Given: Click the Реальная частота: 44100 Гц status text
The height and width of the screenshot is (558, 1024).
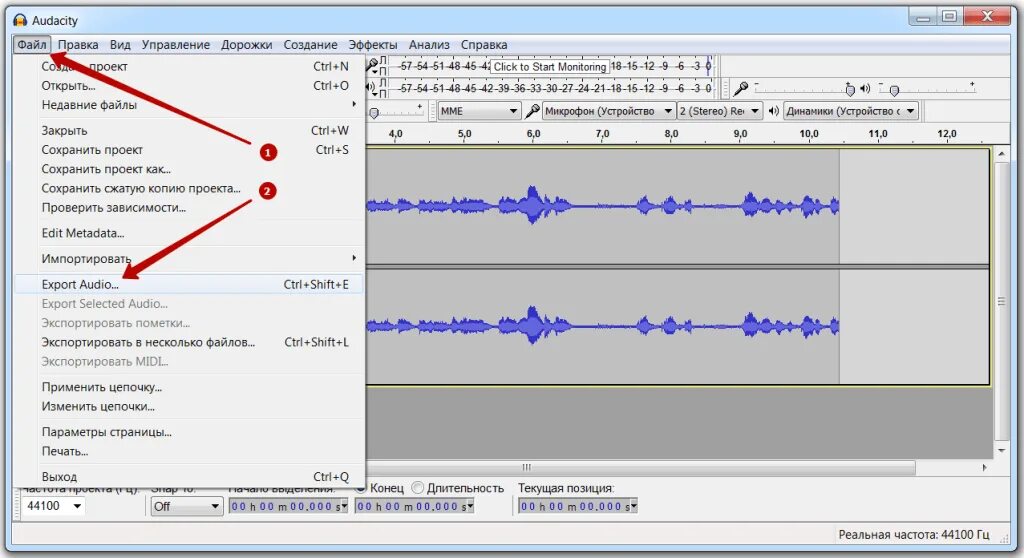Looking at the screenshot, I should pos(914,534).
